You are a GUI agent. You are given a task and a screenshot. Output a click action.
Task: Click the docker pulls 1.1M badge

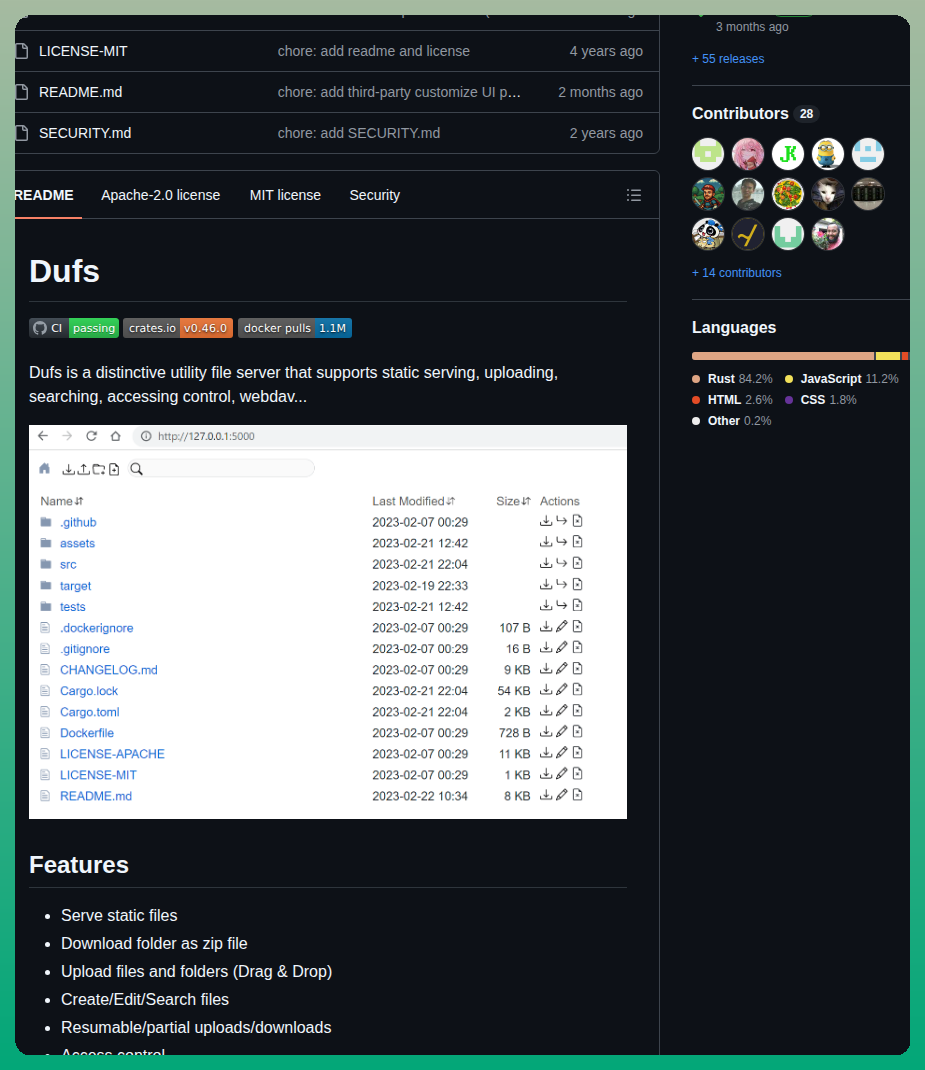click(x=295, y=328)
